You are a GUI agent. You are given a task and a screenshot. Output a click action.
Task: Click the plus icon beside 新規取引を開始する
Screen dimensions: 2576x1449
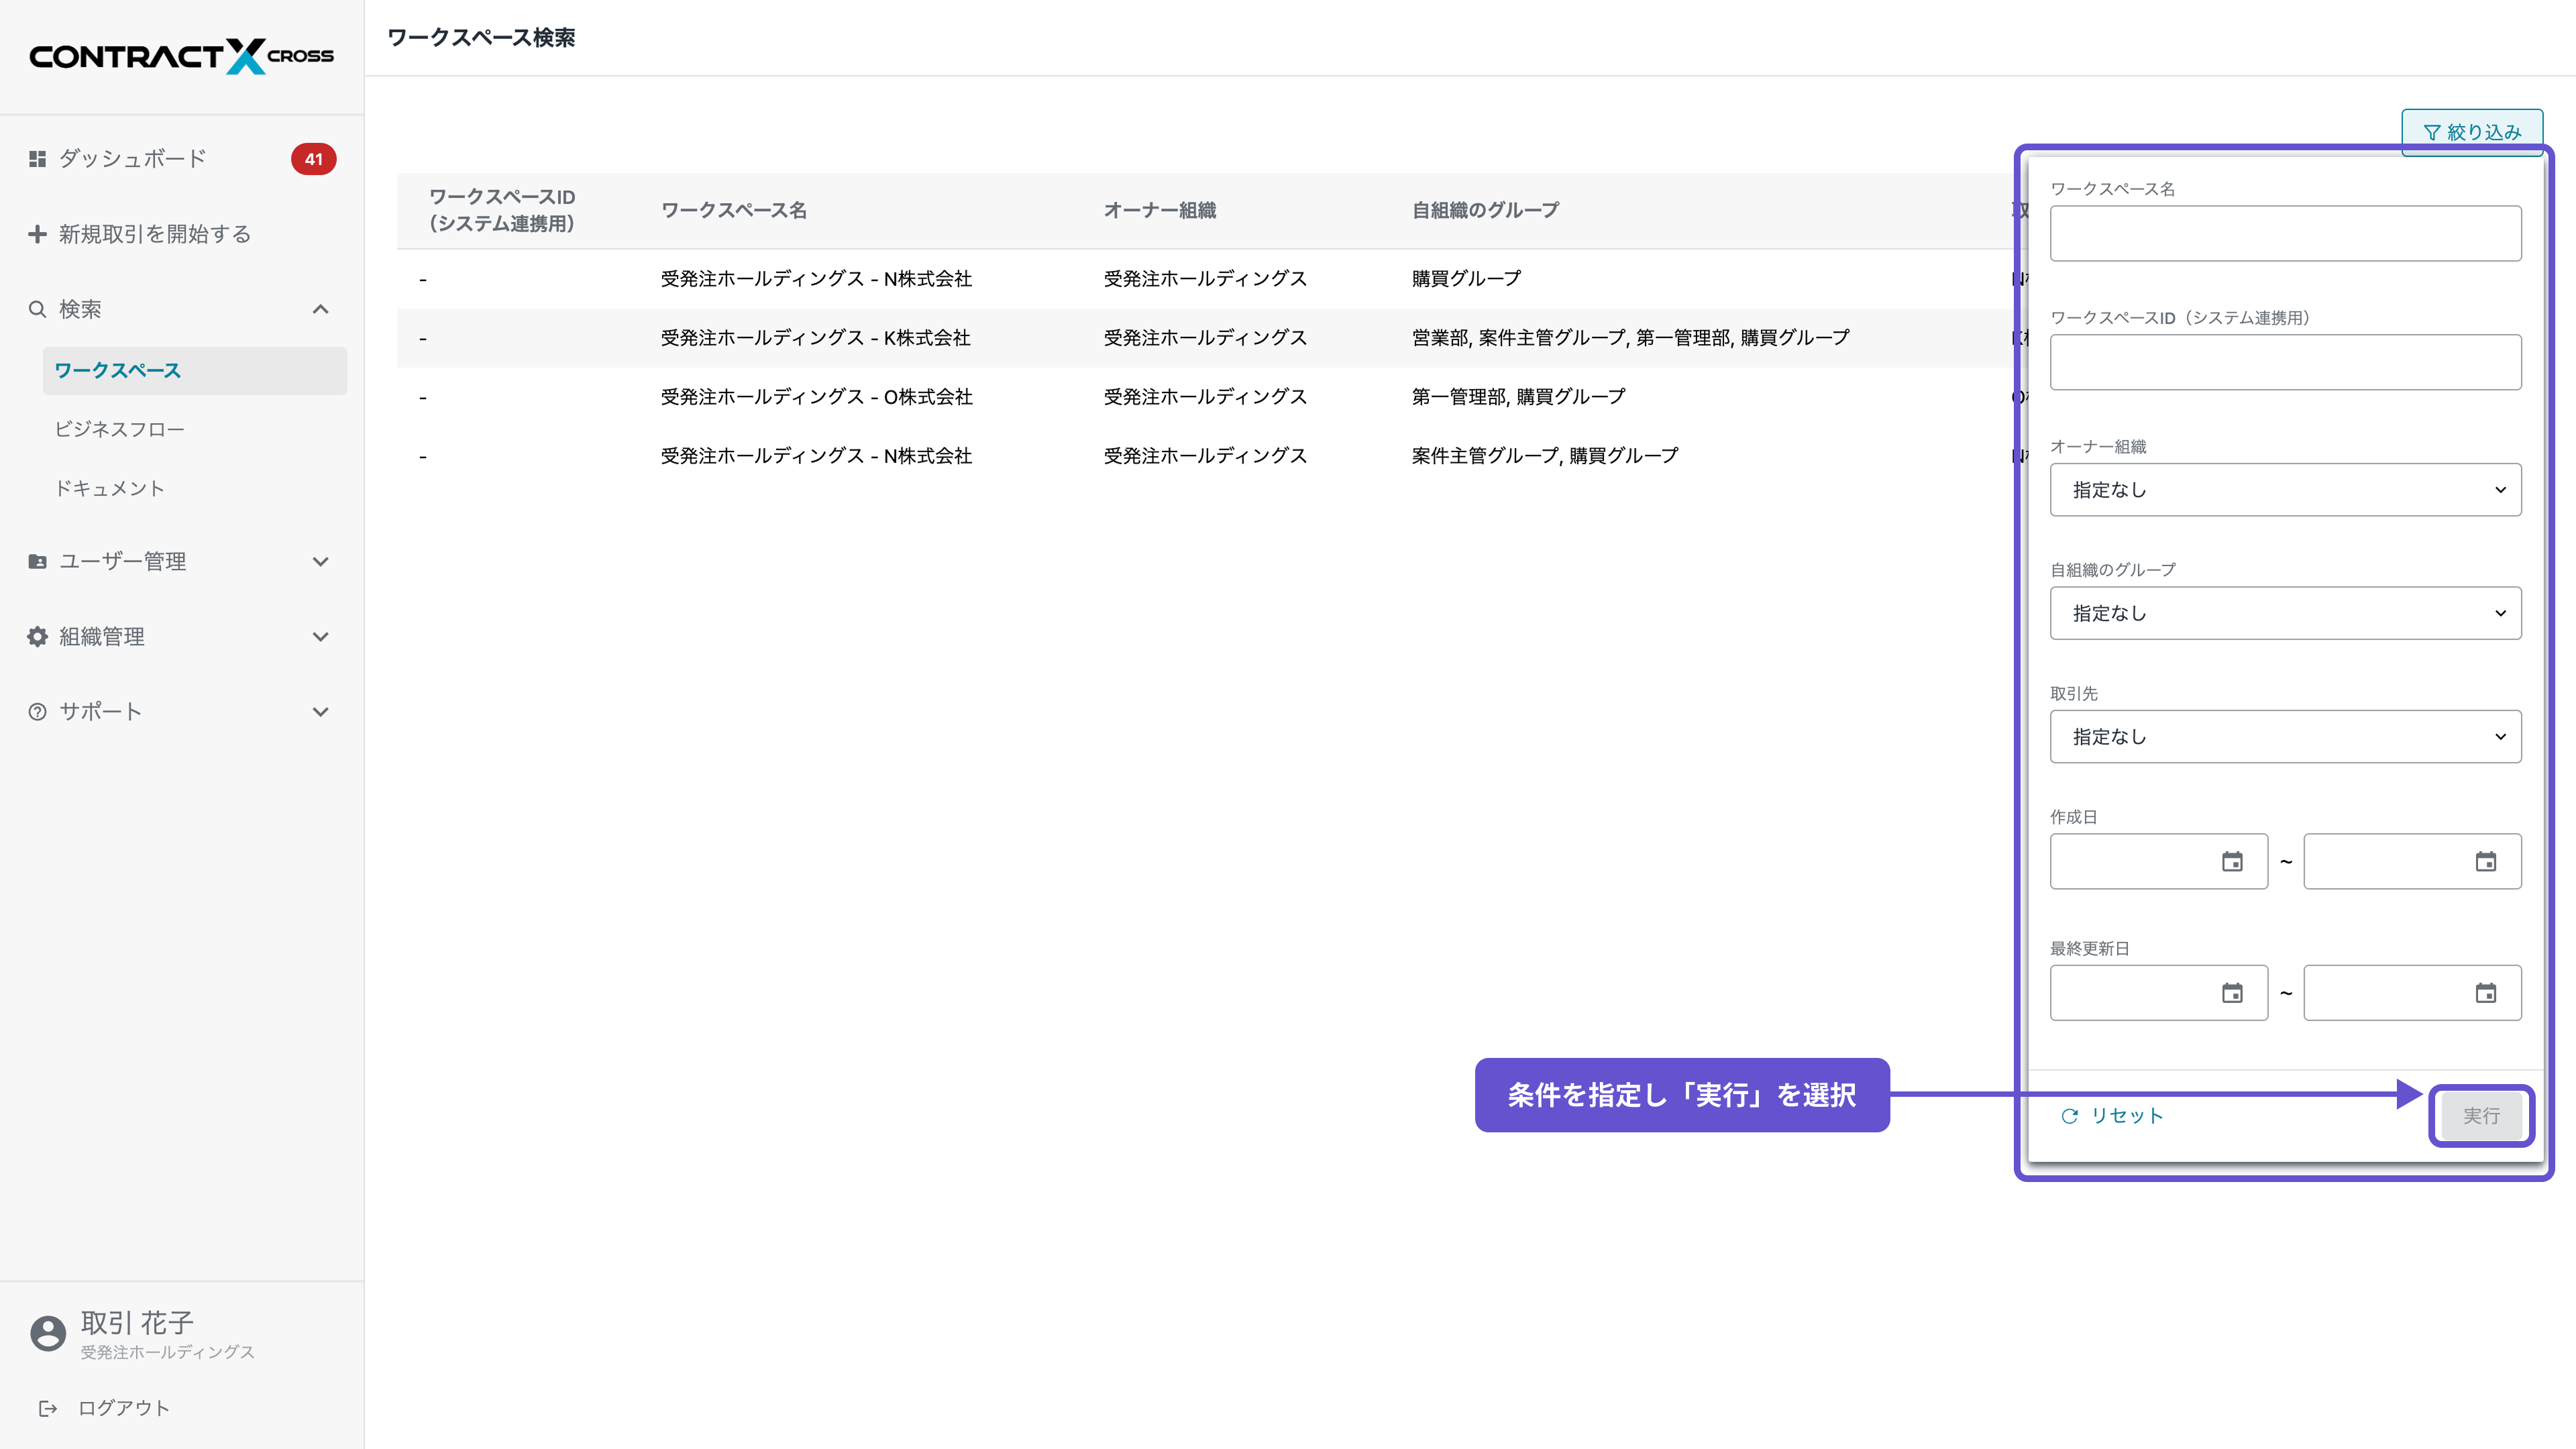pyautogui.click(x=37, y=233)
